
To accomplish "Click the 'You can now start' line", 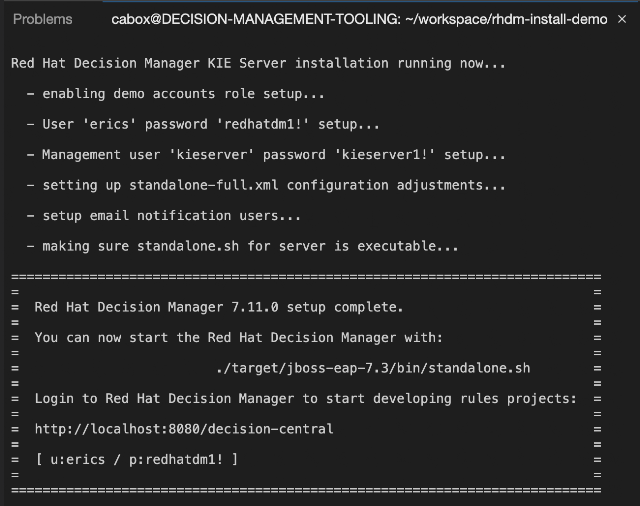I will (x=239, y=337).
